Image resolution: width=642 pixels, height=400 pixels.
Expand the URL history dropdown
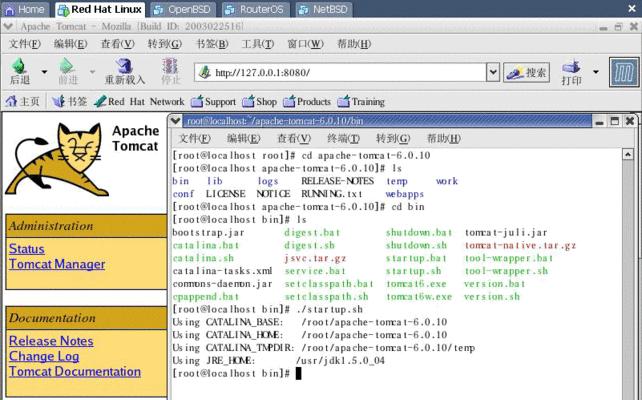[493, 72]
